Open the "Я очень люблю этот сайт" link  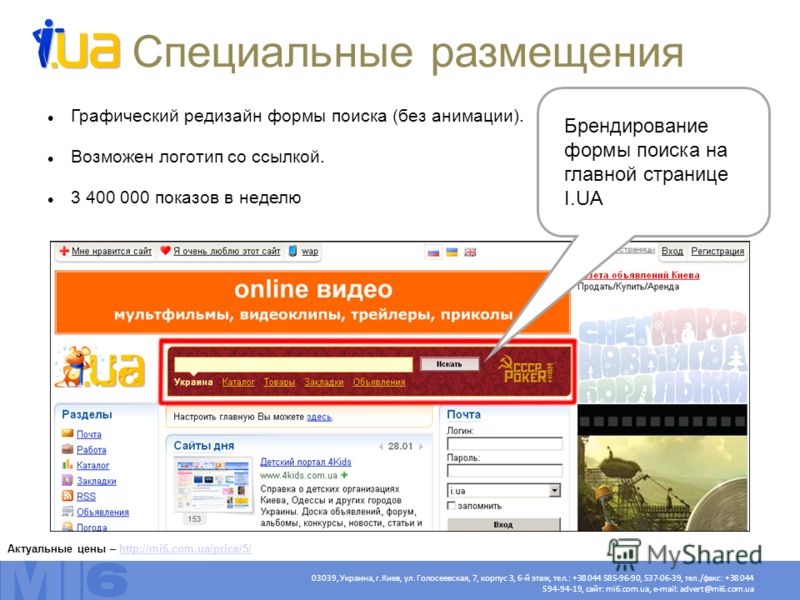click(x=227, y=251)
